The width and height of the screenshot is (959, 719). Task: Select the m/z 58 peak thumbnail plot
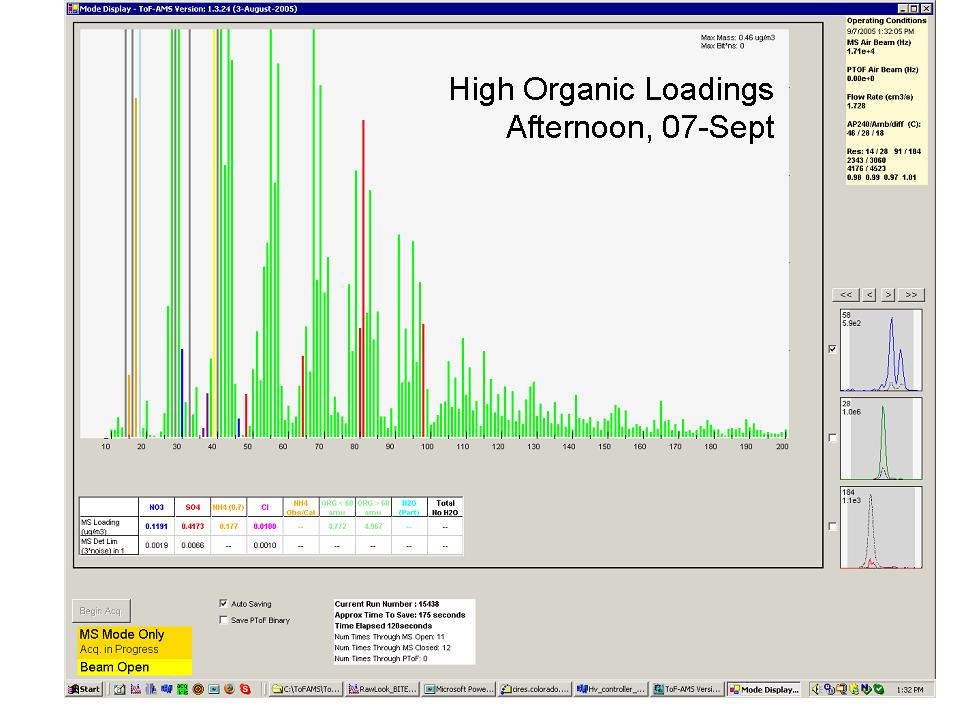[880, 350]
